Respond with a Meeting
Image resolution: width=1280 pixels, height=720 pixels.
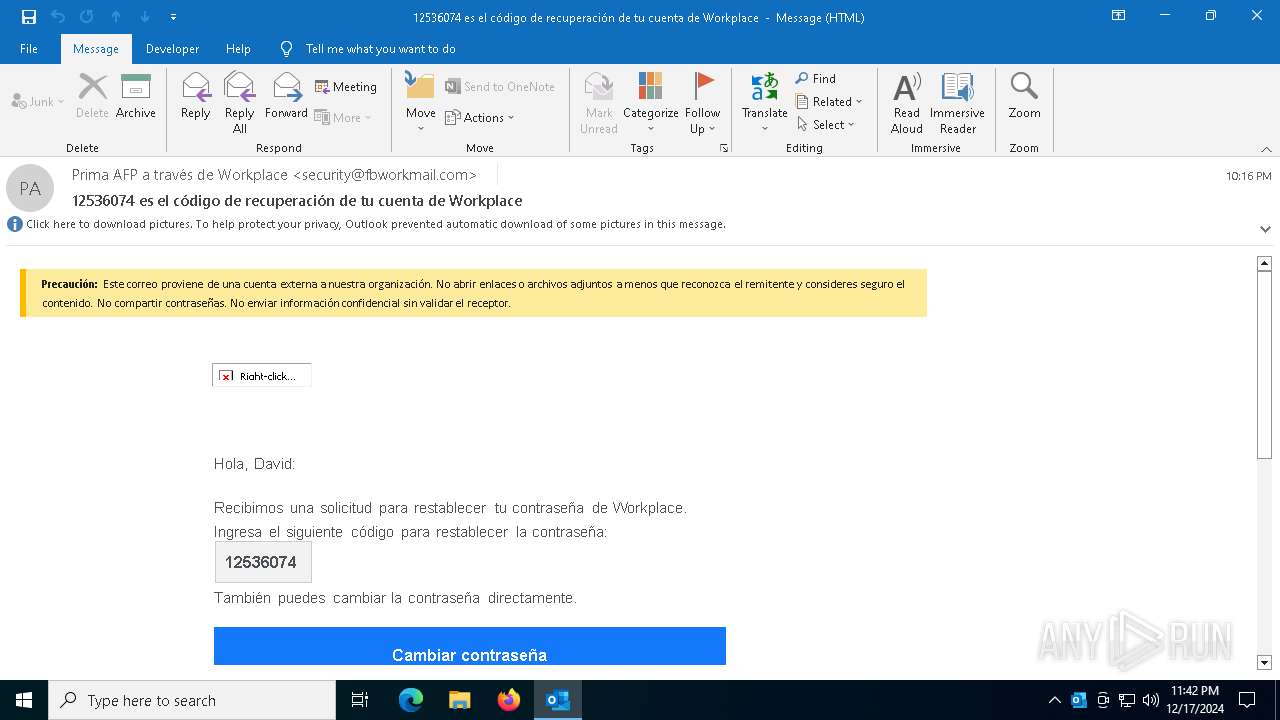click(346, 87)
